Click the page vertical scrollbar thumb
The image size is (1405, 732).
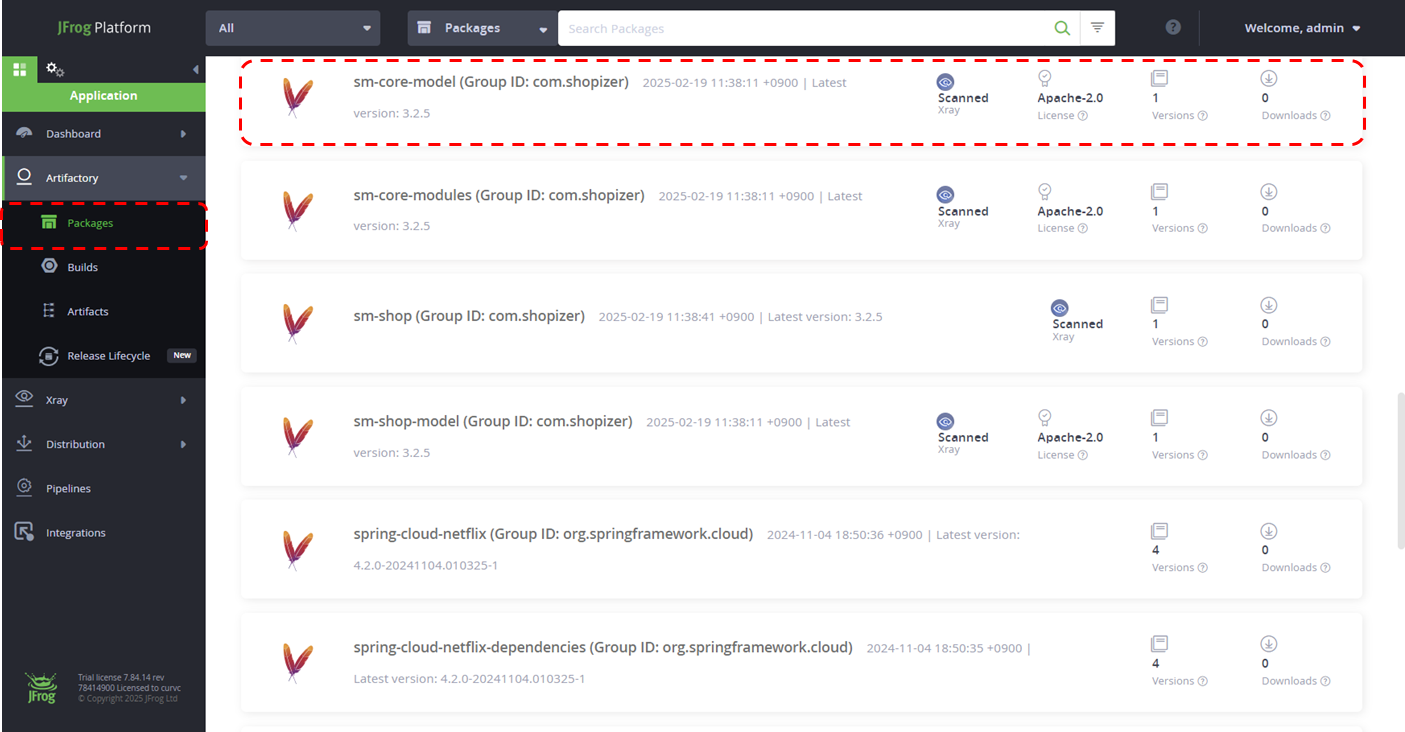pos(1400,470)
